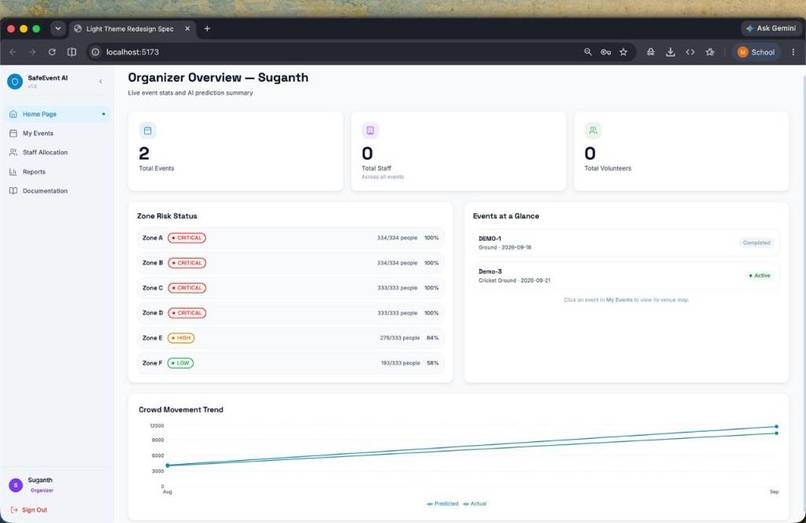
Task: Select the Light Theme Redesign Spec tab
Action: 131,29
